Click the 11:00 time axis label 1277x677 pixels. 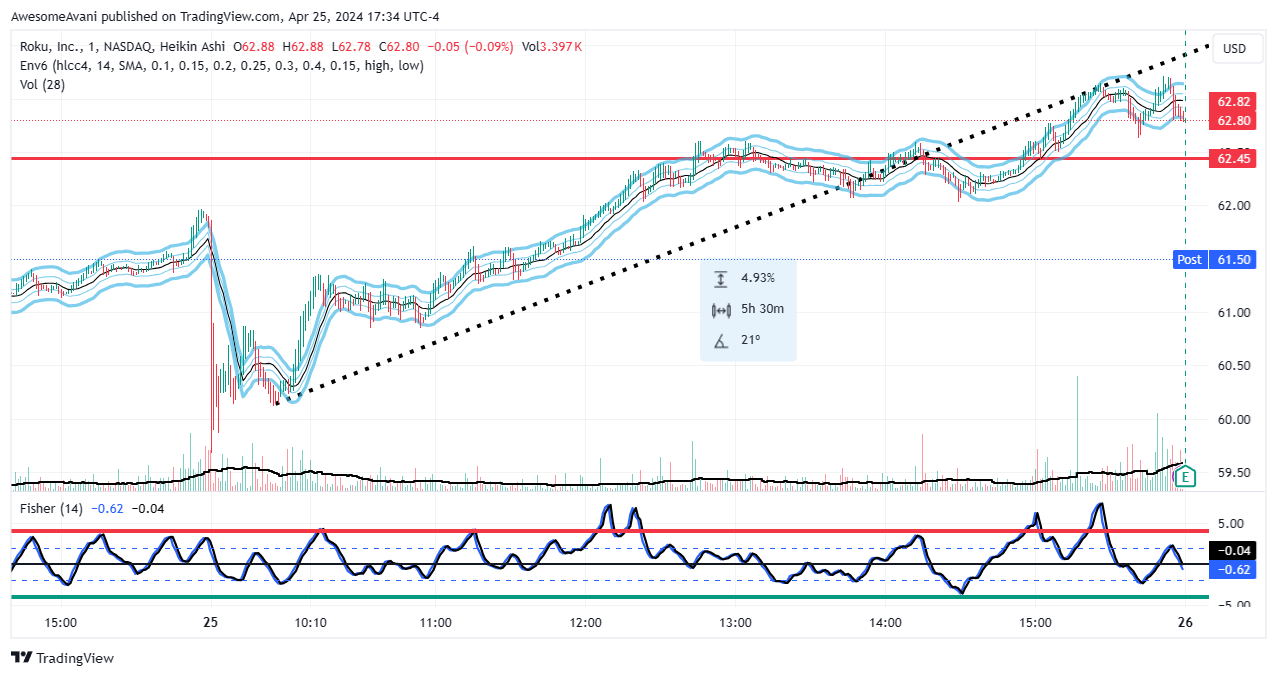tap(436, 622)
